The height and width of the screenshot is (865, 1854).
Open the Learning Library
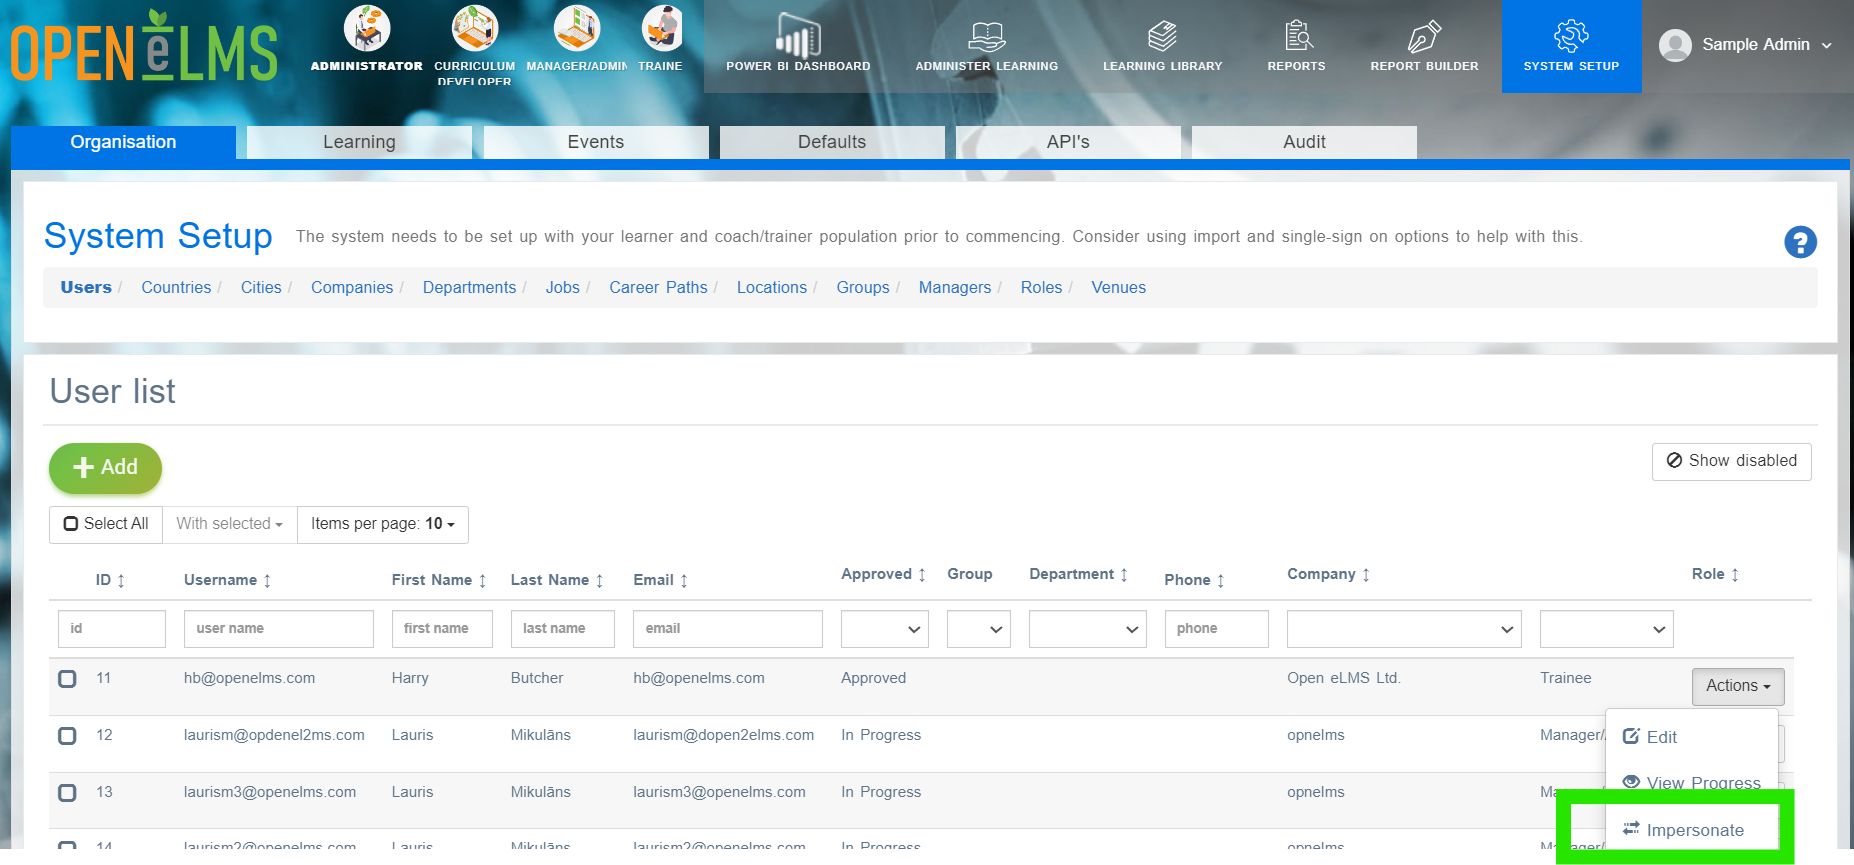(x=1162, y=46)
